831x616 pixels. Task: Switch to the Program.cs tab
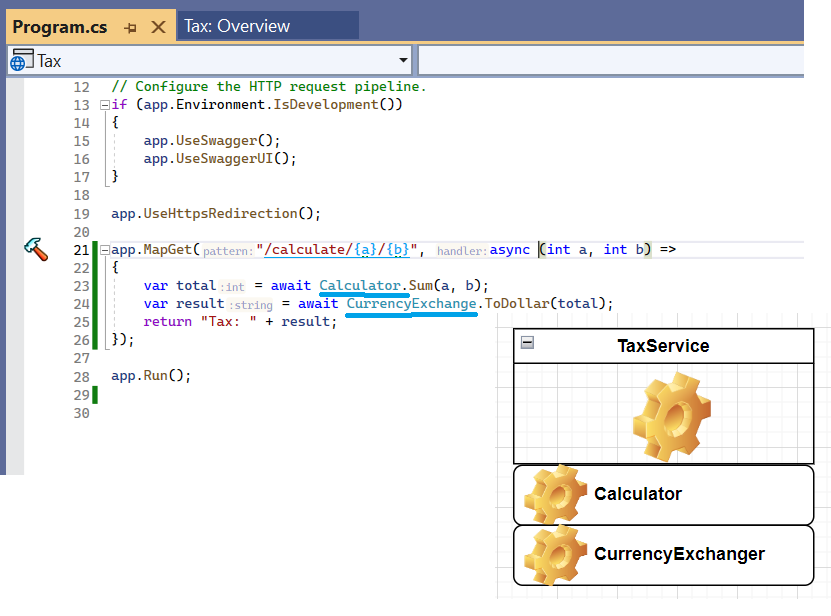coord(61,27)
